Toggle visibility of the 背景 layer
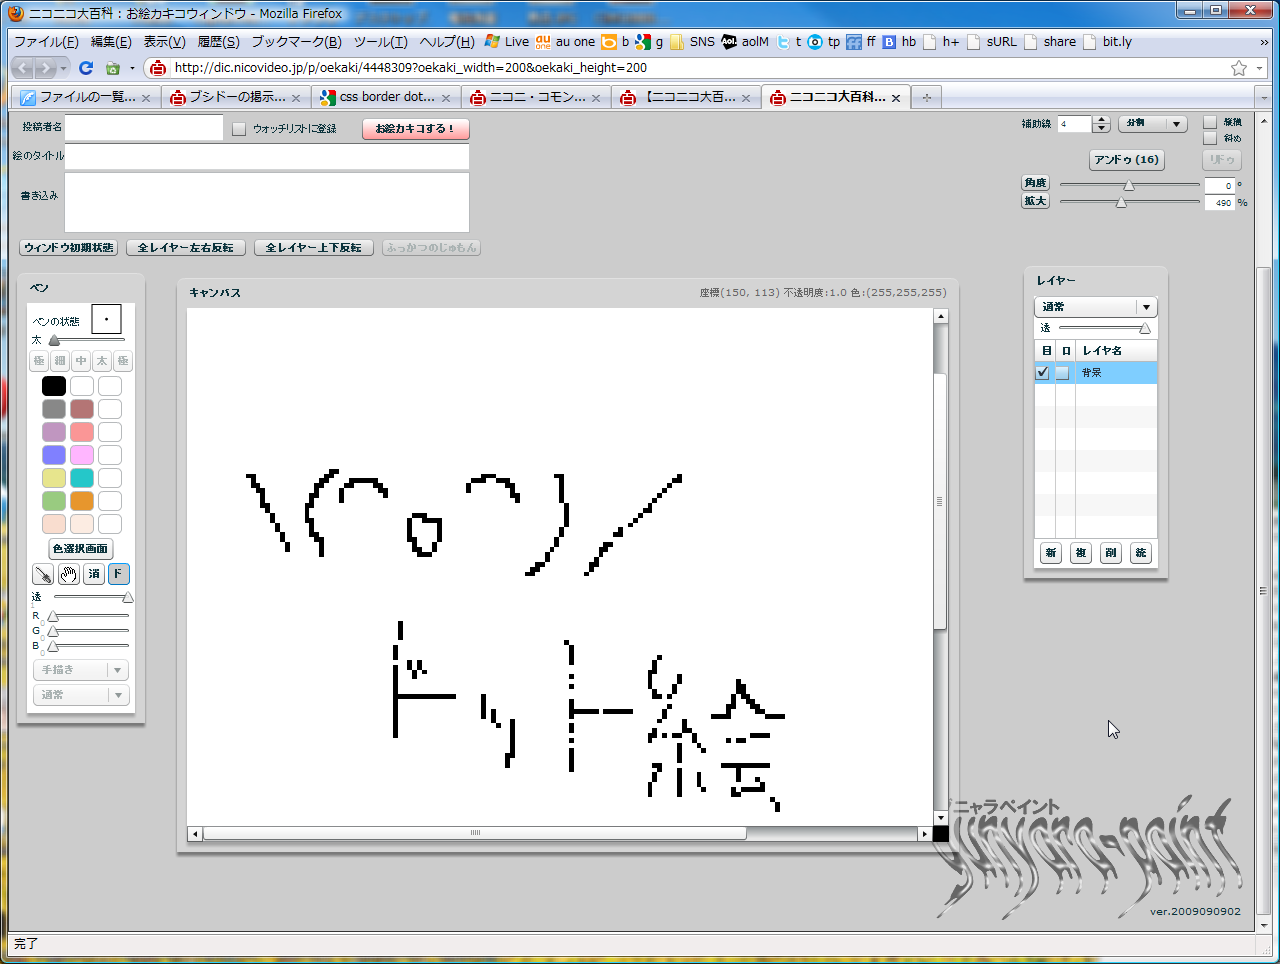This screenshot has height=964, width=1280. click(1043, 372)
